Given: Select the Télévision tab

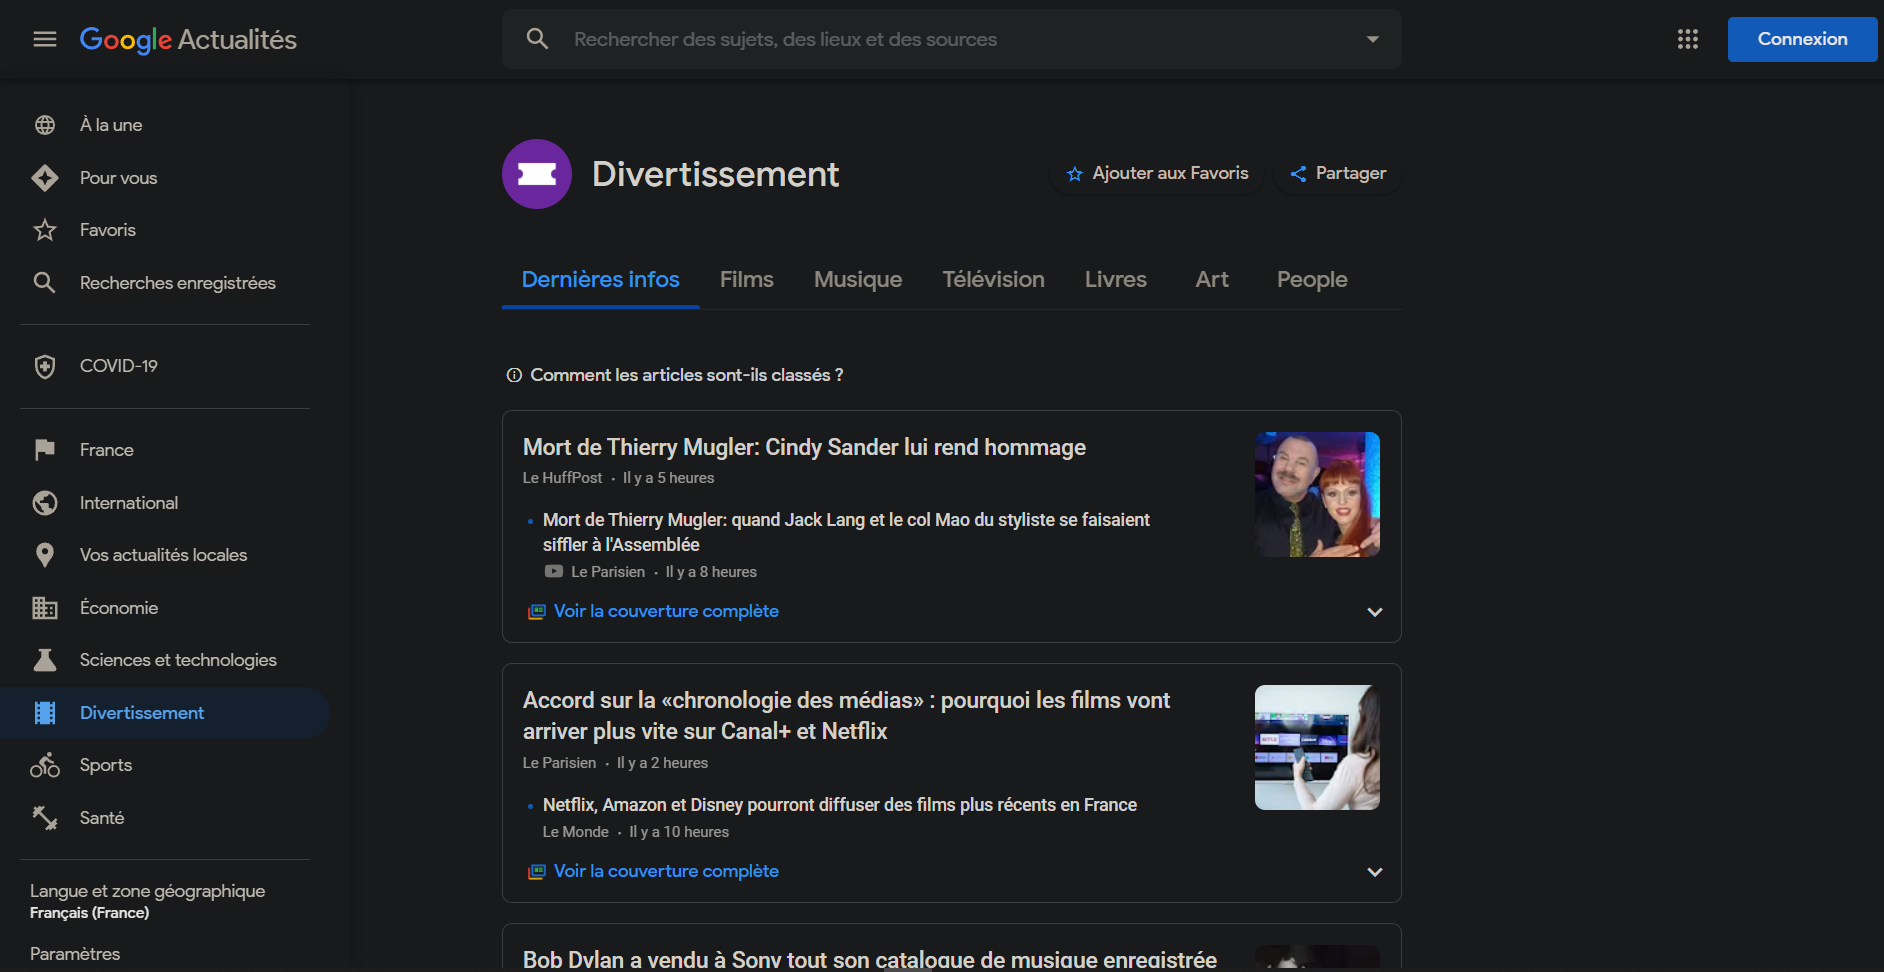Looking at the screenshot, I should 993,280.
